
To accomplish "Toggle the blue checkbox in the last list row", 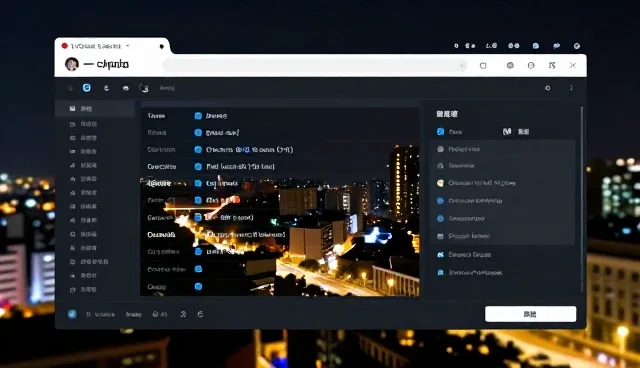I will [198, 286].
